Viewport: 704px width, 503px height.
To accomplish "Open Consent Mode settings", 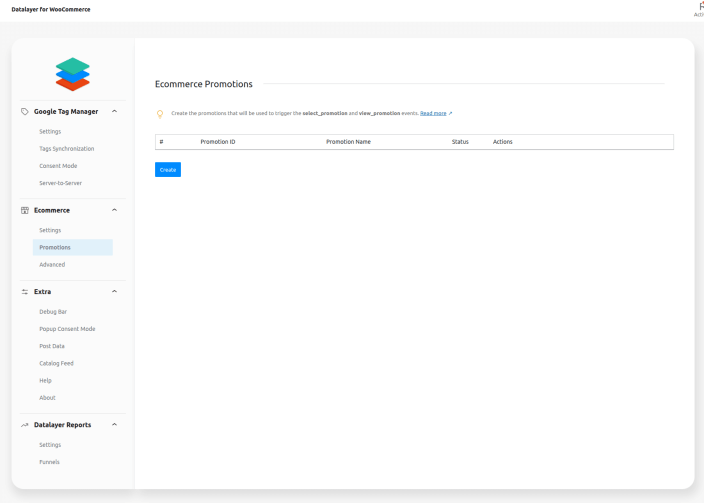I will coord(58,166).
